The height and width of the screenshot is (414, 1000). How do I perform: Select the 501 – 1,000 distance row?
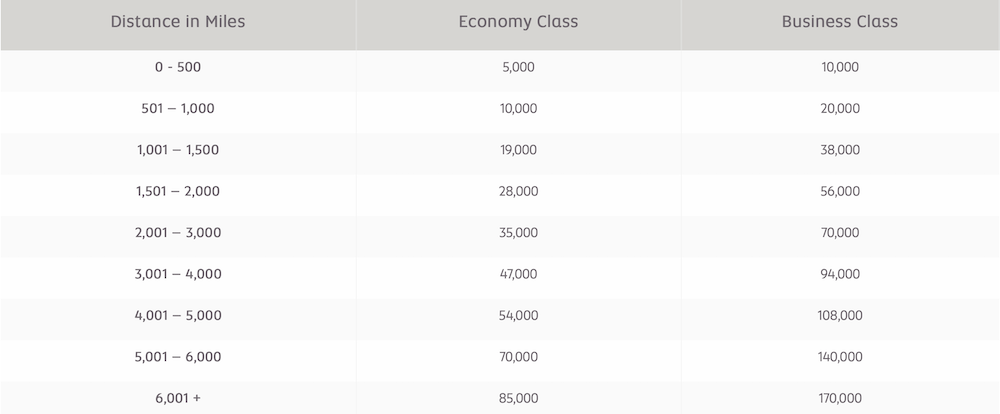point(500,108)
